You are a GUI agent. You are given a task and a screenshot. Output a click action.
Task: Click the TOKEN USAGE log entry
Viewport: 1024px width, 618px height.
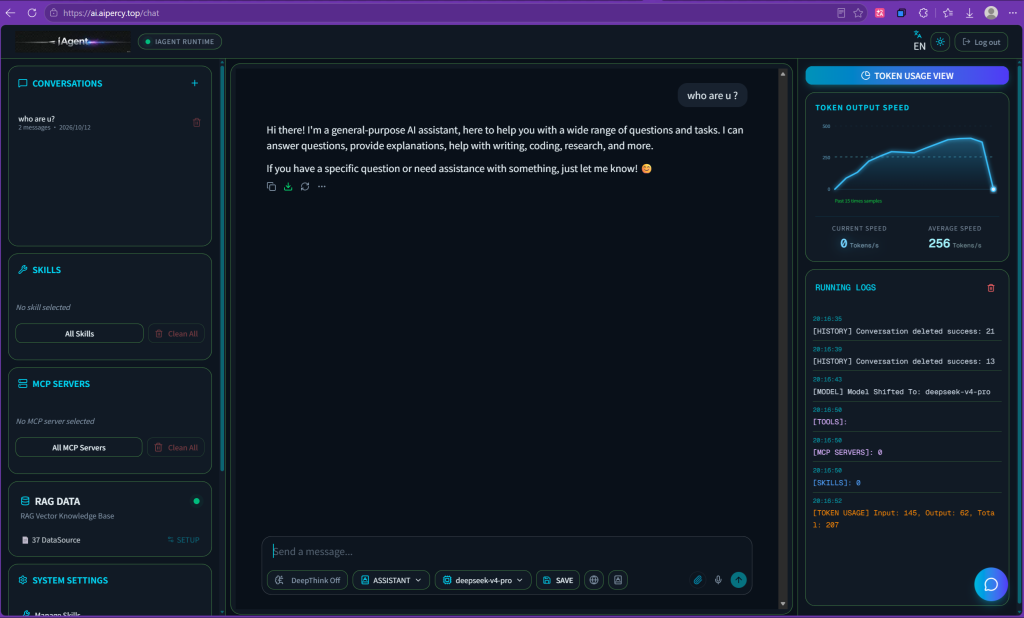(904, 519)
